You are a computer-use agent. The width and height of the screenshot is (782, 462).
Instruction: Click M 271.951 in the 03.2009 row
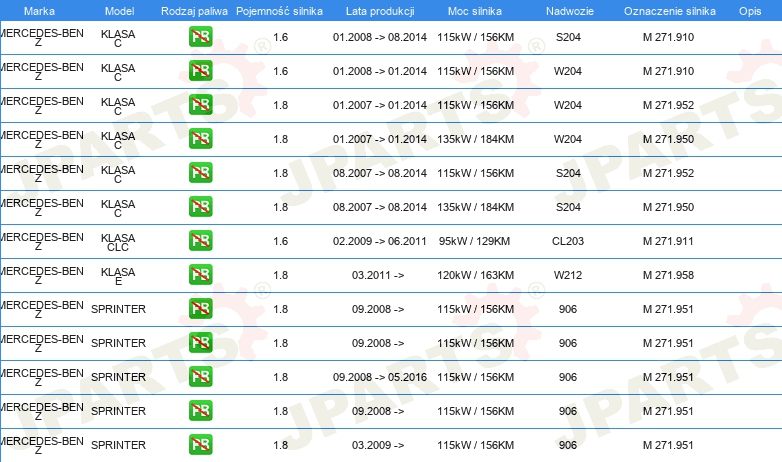coord(668,445)
